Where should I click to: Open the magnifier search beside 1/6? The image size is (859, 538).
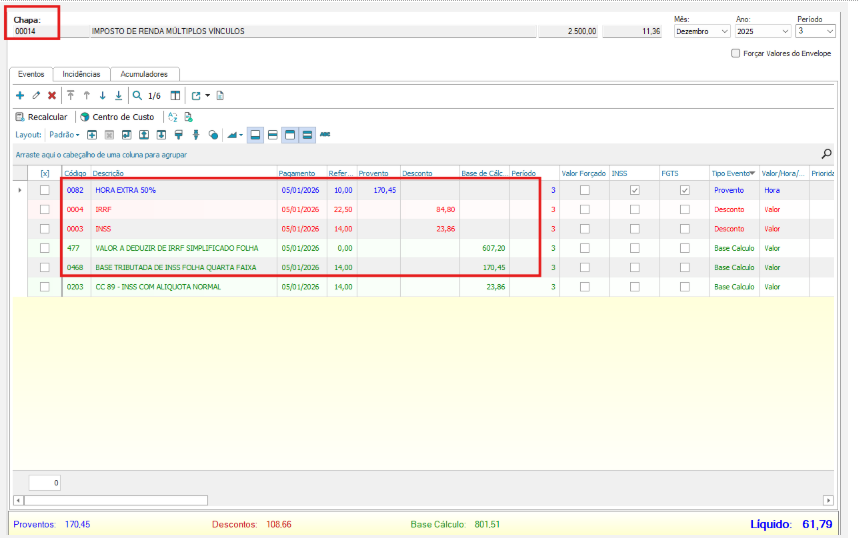[x=138, y=95]
